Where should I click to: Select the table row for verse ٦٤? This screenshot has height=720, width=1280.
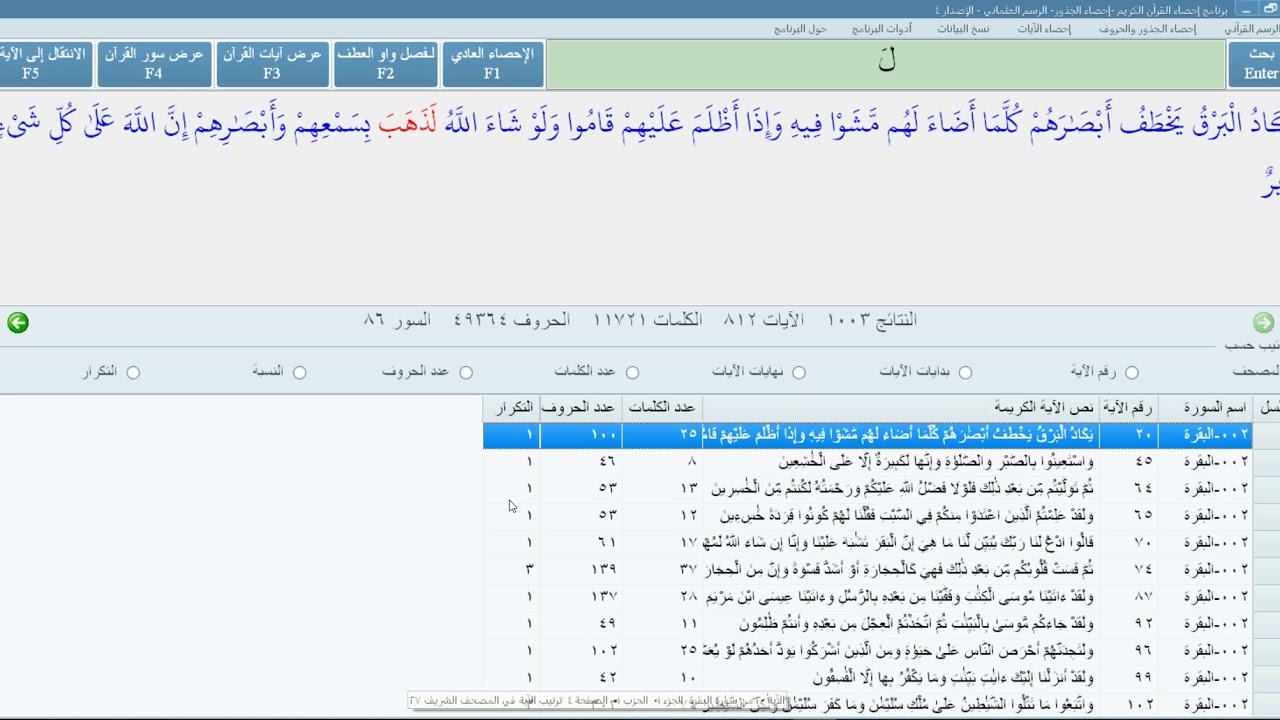867,489
